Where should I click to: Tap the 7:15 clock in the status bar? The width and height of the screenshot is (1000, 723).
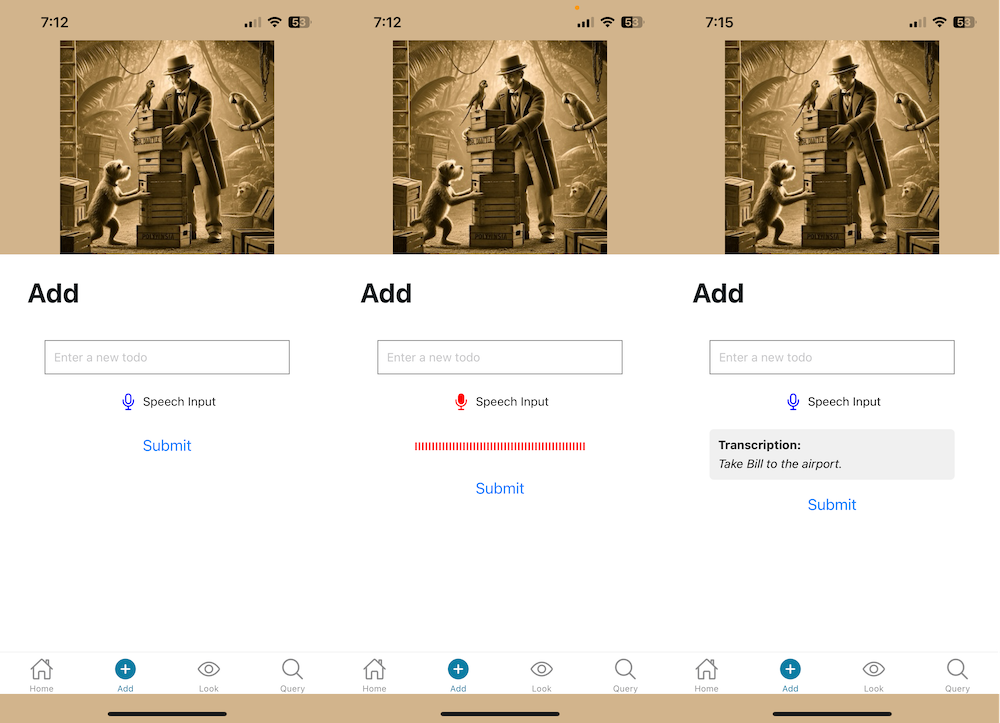(719, 22)
